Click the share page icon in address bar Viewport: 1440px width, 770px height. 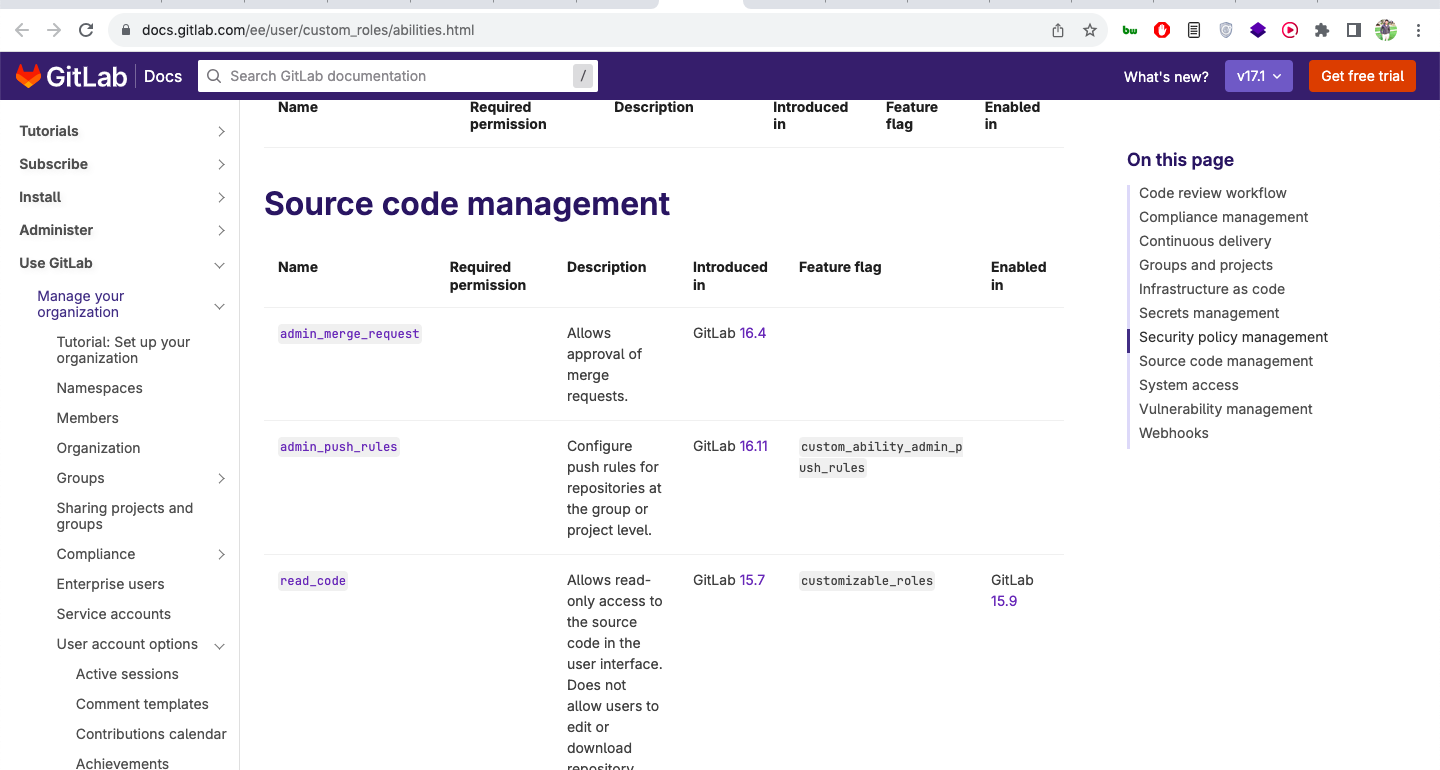(x=1058, y=30)
